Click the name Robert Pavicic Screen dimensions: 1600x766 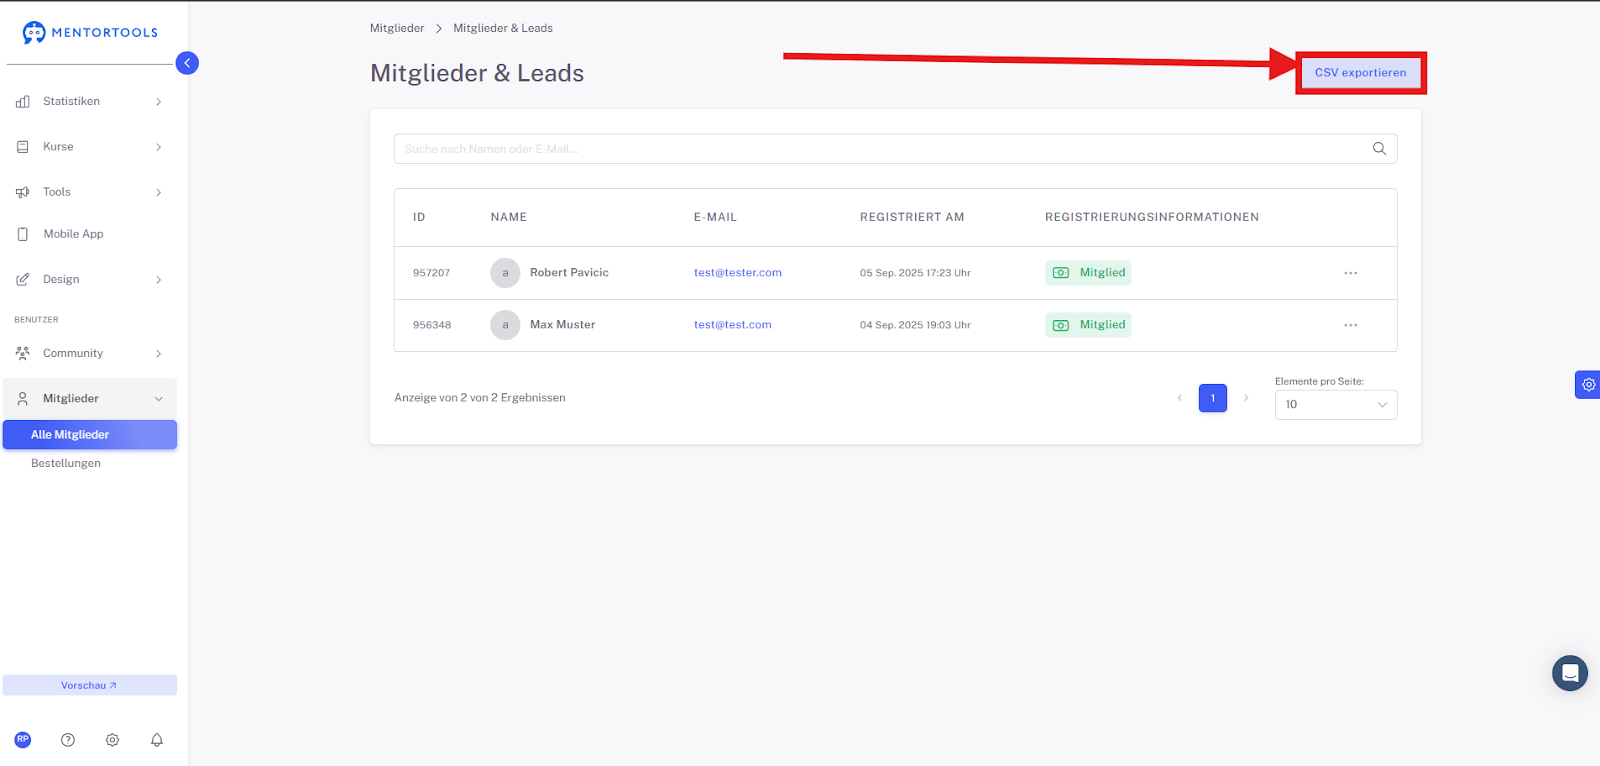pos(569,273)
